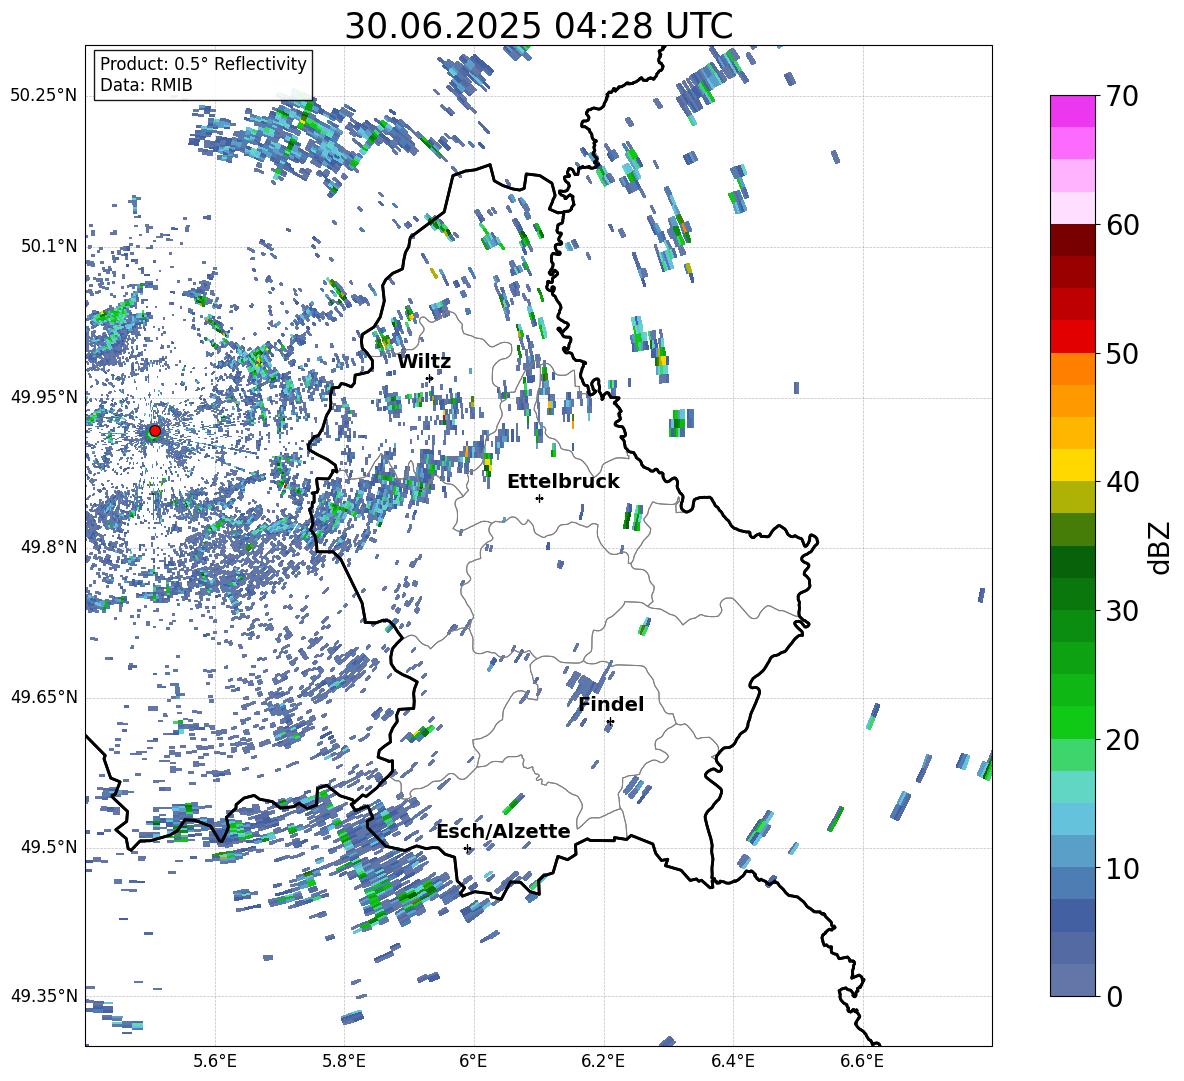
Task: Click the Ettelbruck station cross marker
Action: [539, 498]
